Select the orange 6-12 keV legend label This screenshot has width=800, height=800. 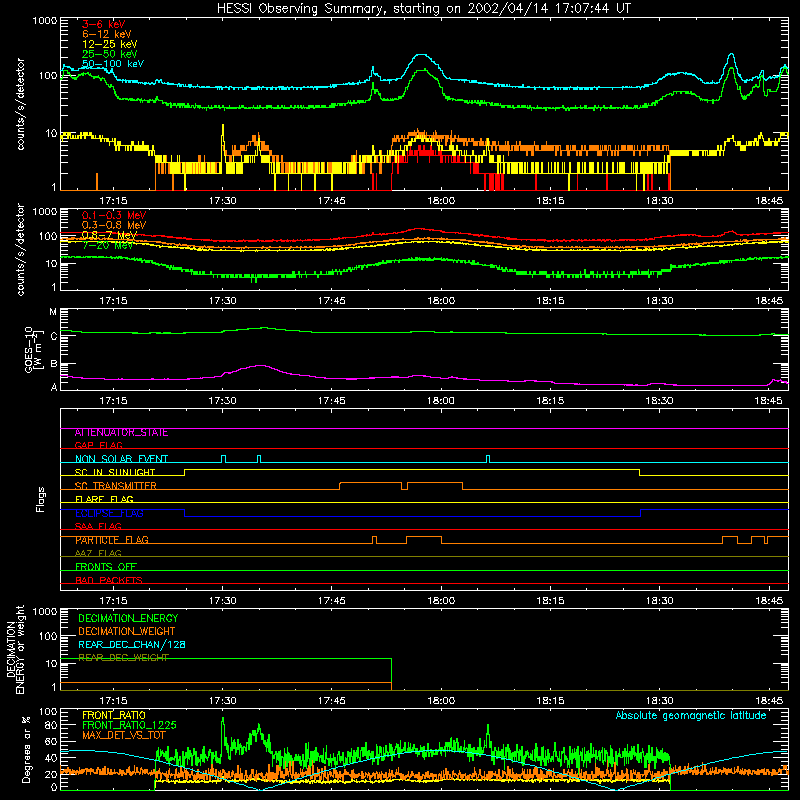(107, 34)
